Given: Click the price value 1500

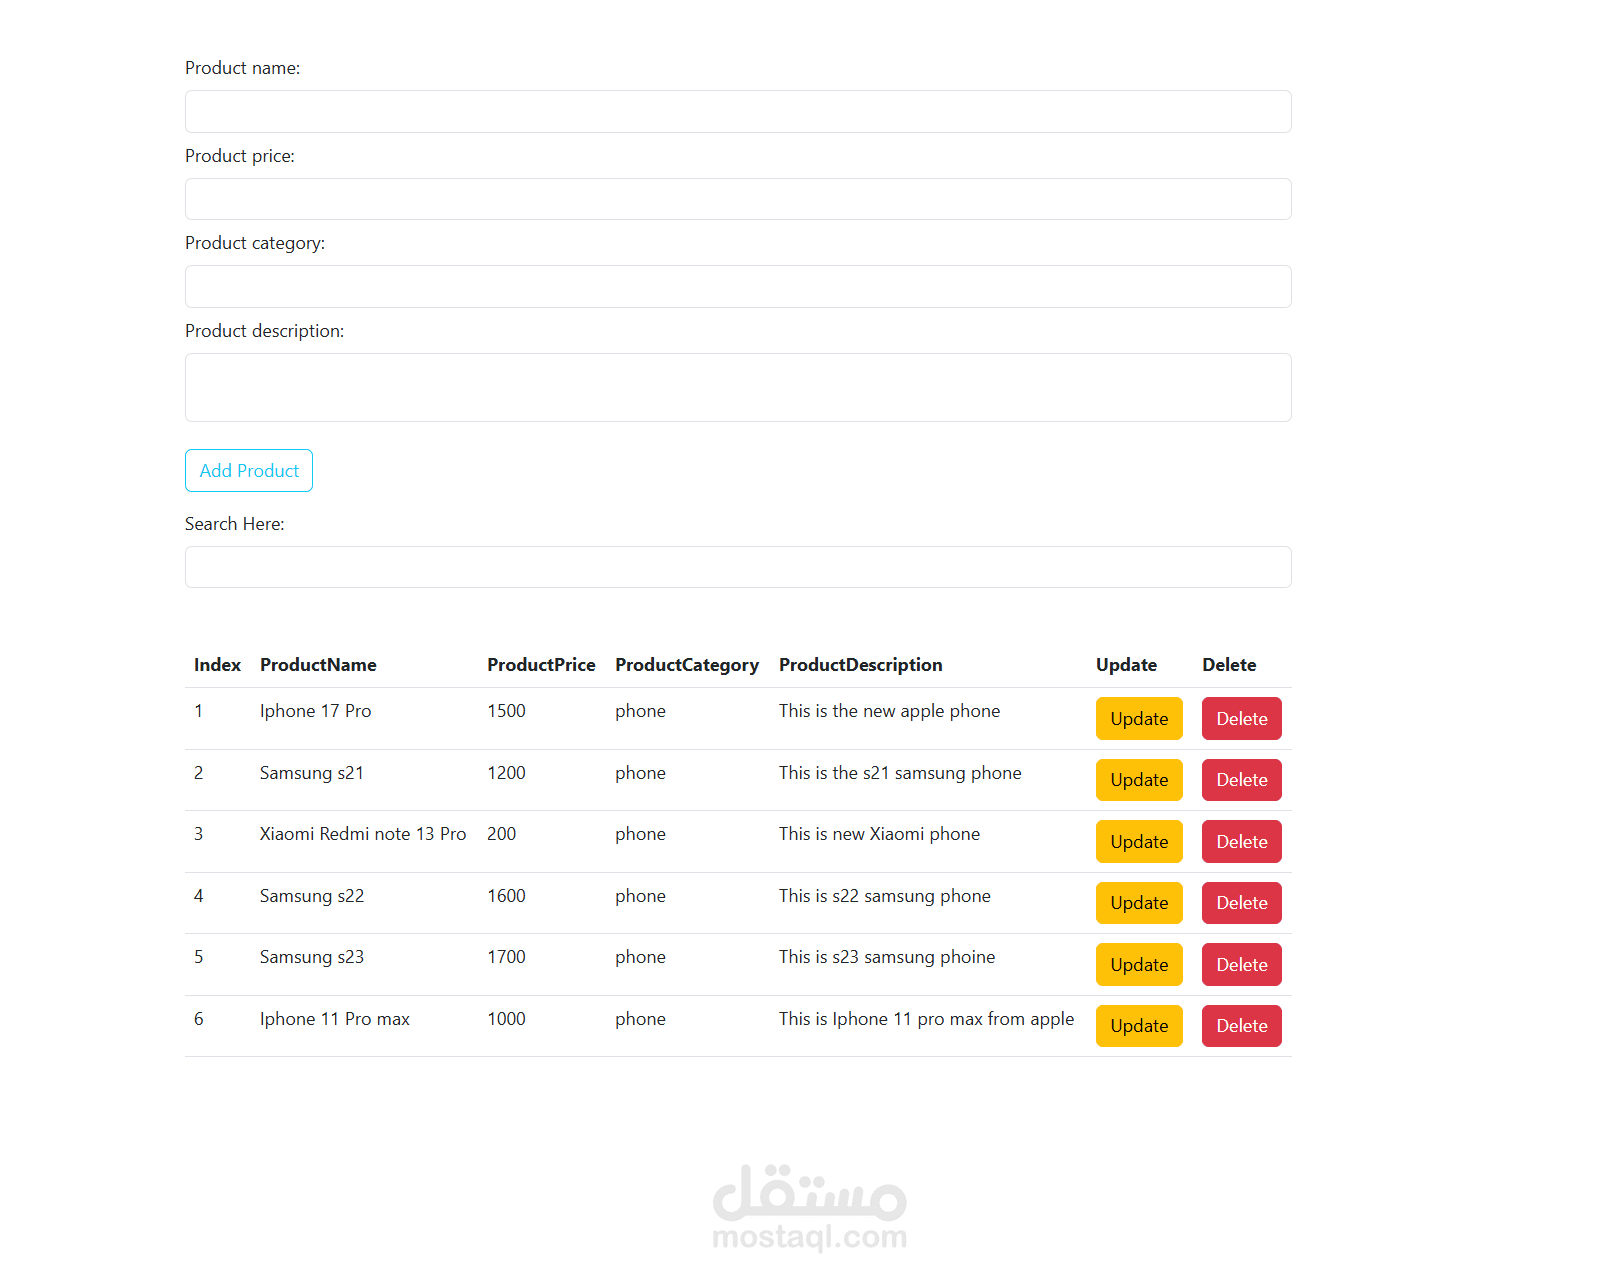Looking at the screenshot, I should pos(506,711).
